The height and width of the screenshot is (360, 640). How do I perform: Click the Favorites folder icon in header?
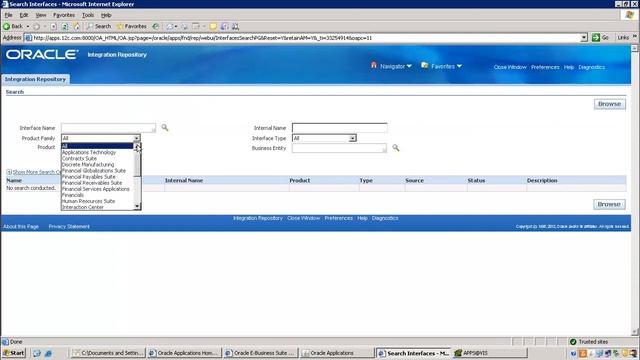click(x=424, y=65)
